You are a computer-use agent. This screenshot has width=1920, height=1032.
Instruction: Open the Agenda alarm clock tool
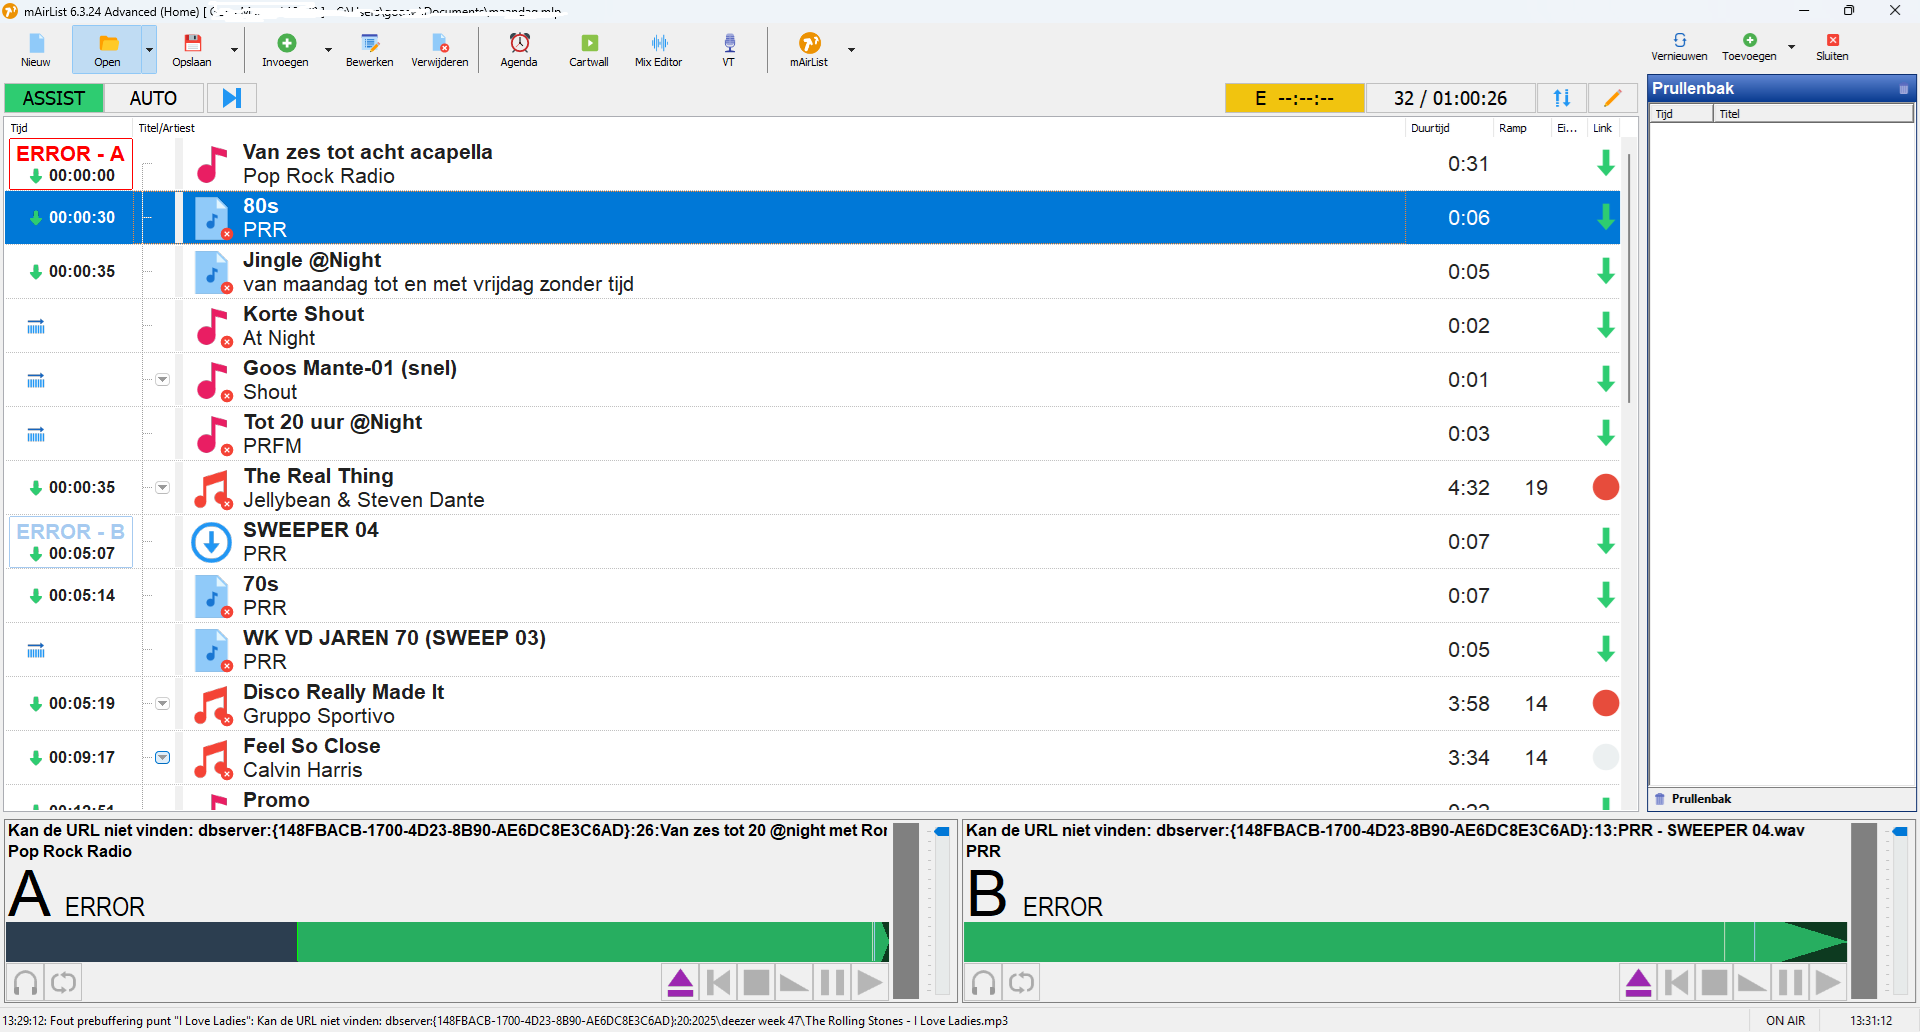pyautogui.click(x=519, y=48)
